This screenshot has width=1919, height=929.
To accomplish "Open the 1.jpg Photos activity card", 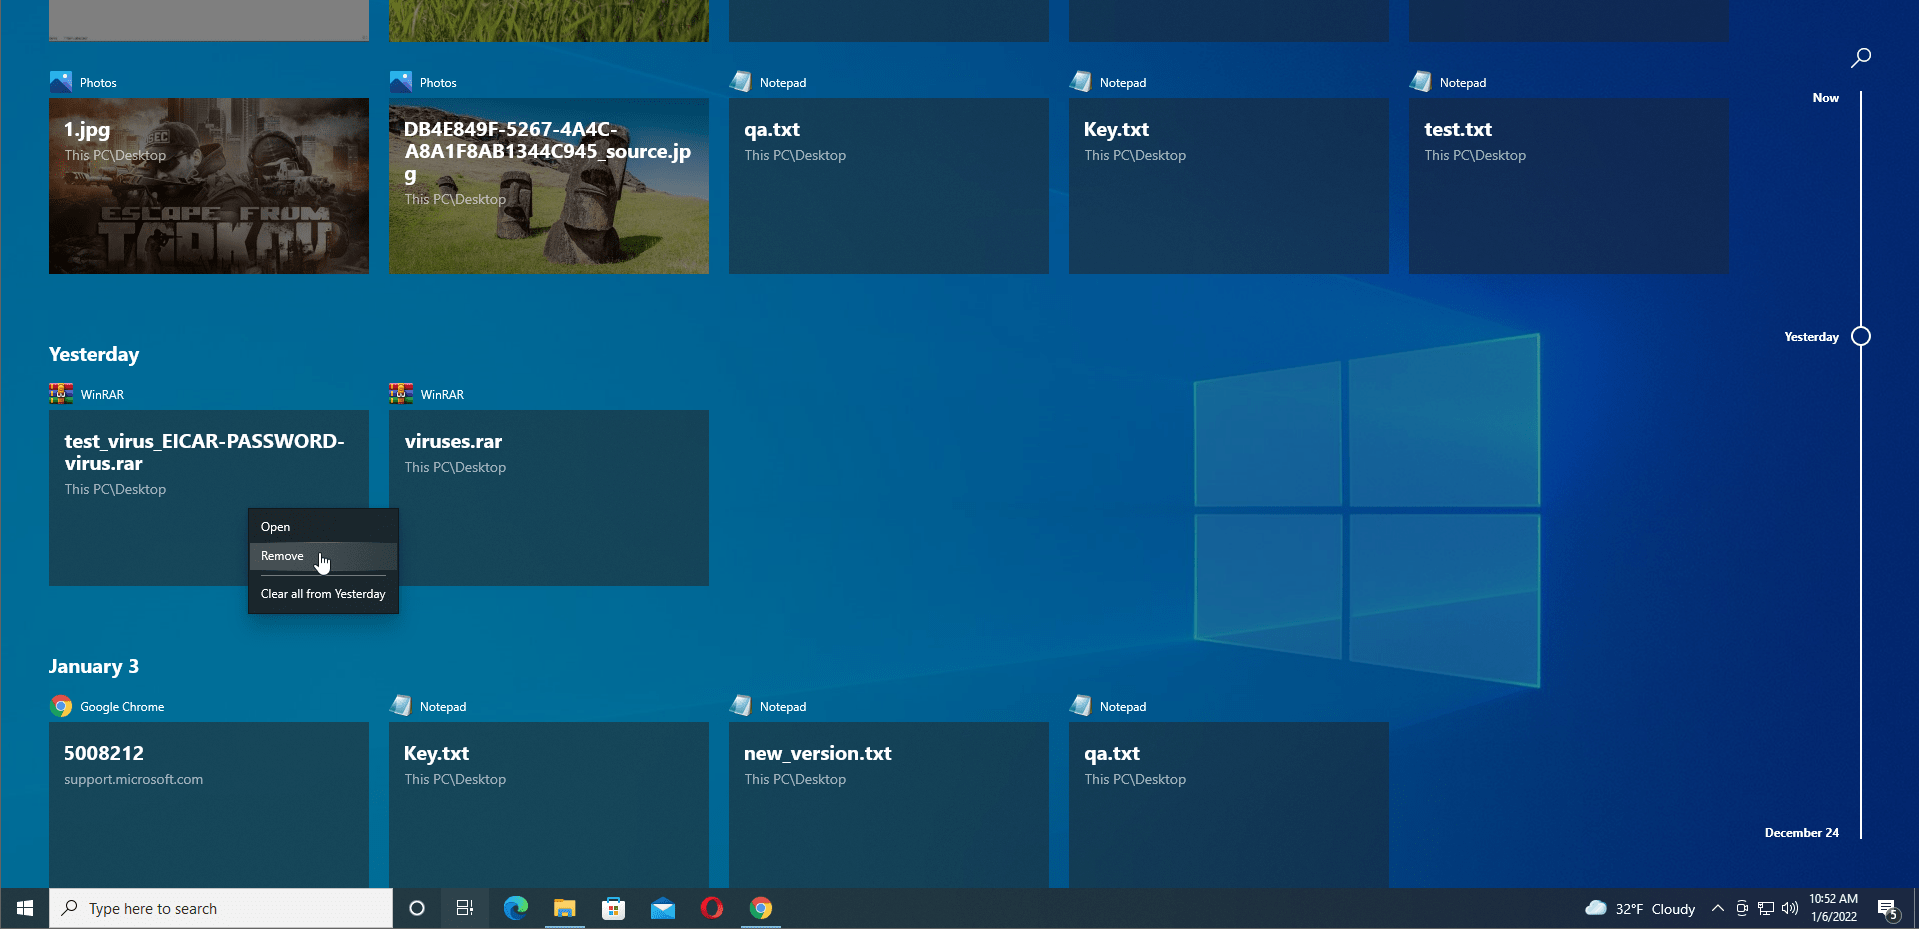I will point(208,185).
